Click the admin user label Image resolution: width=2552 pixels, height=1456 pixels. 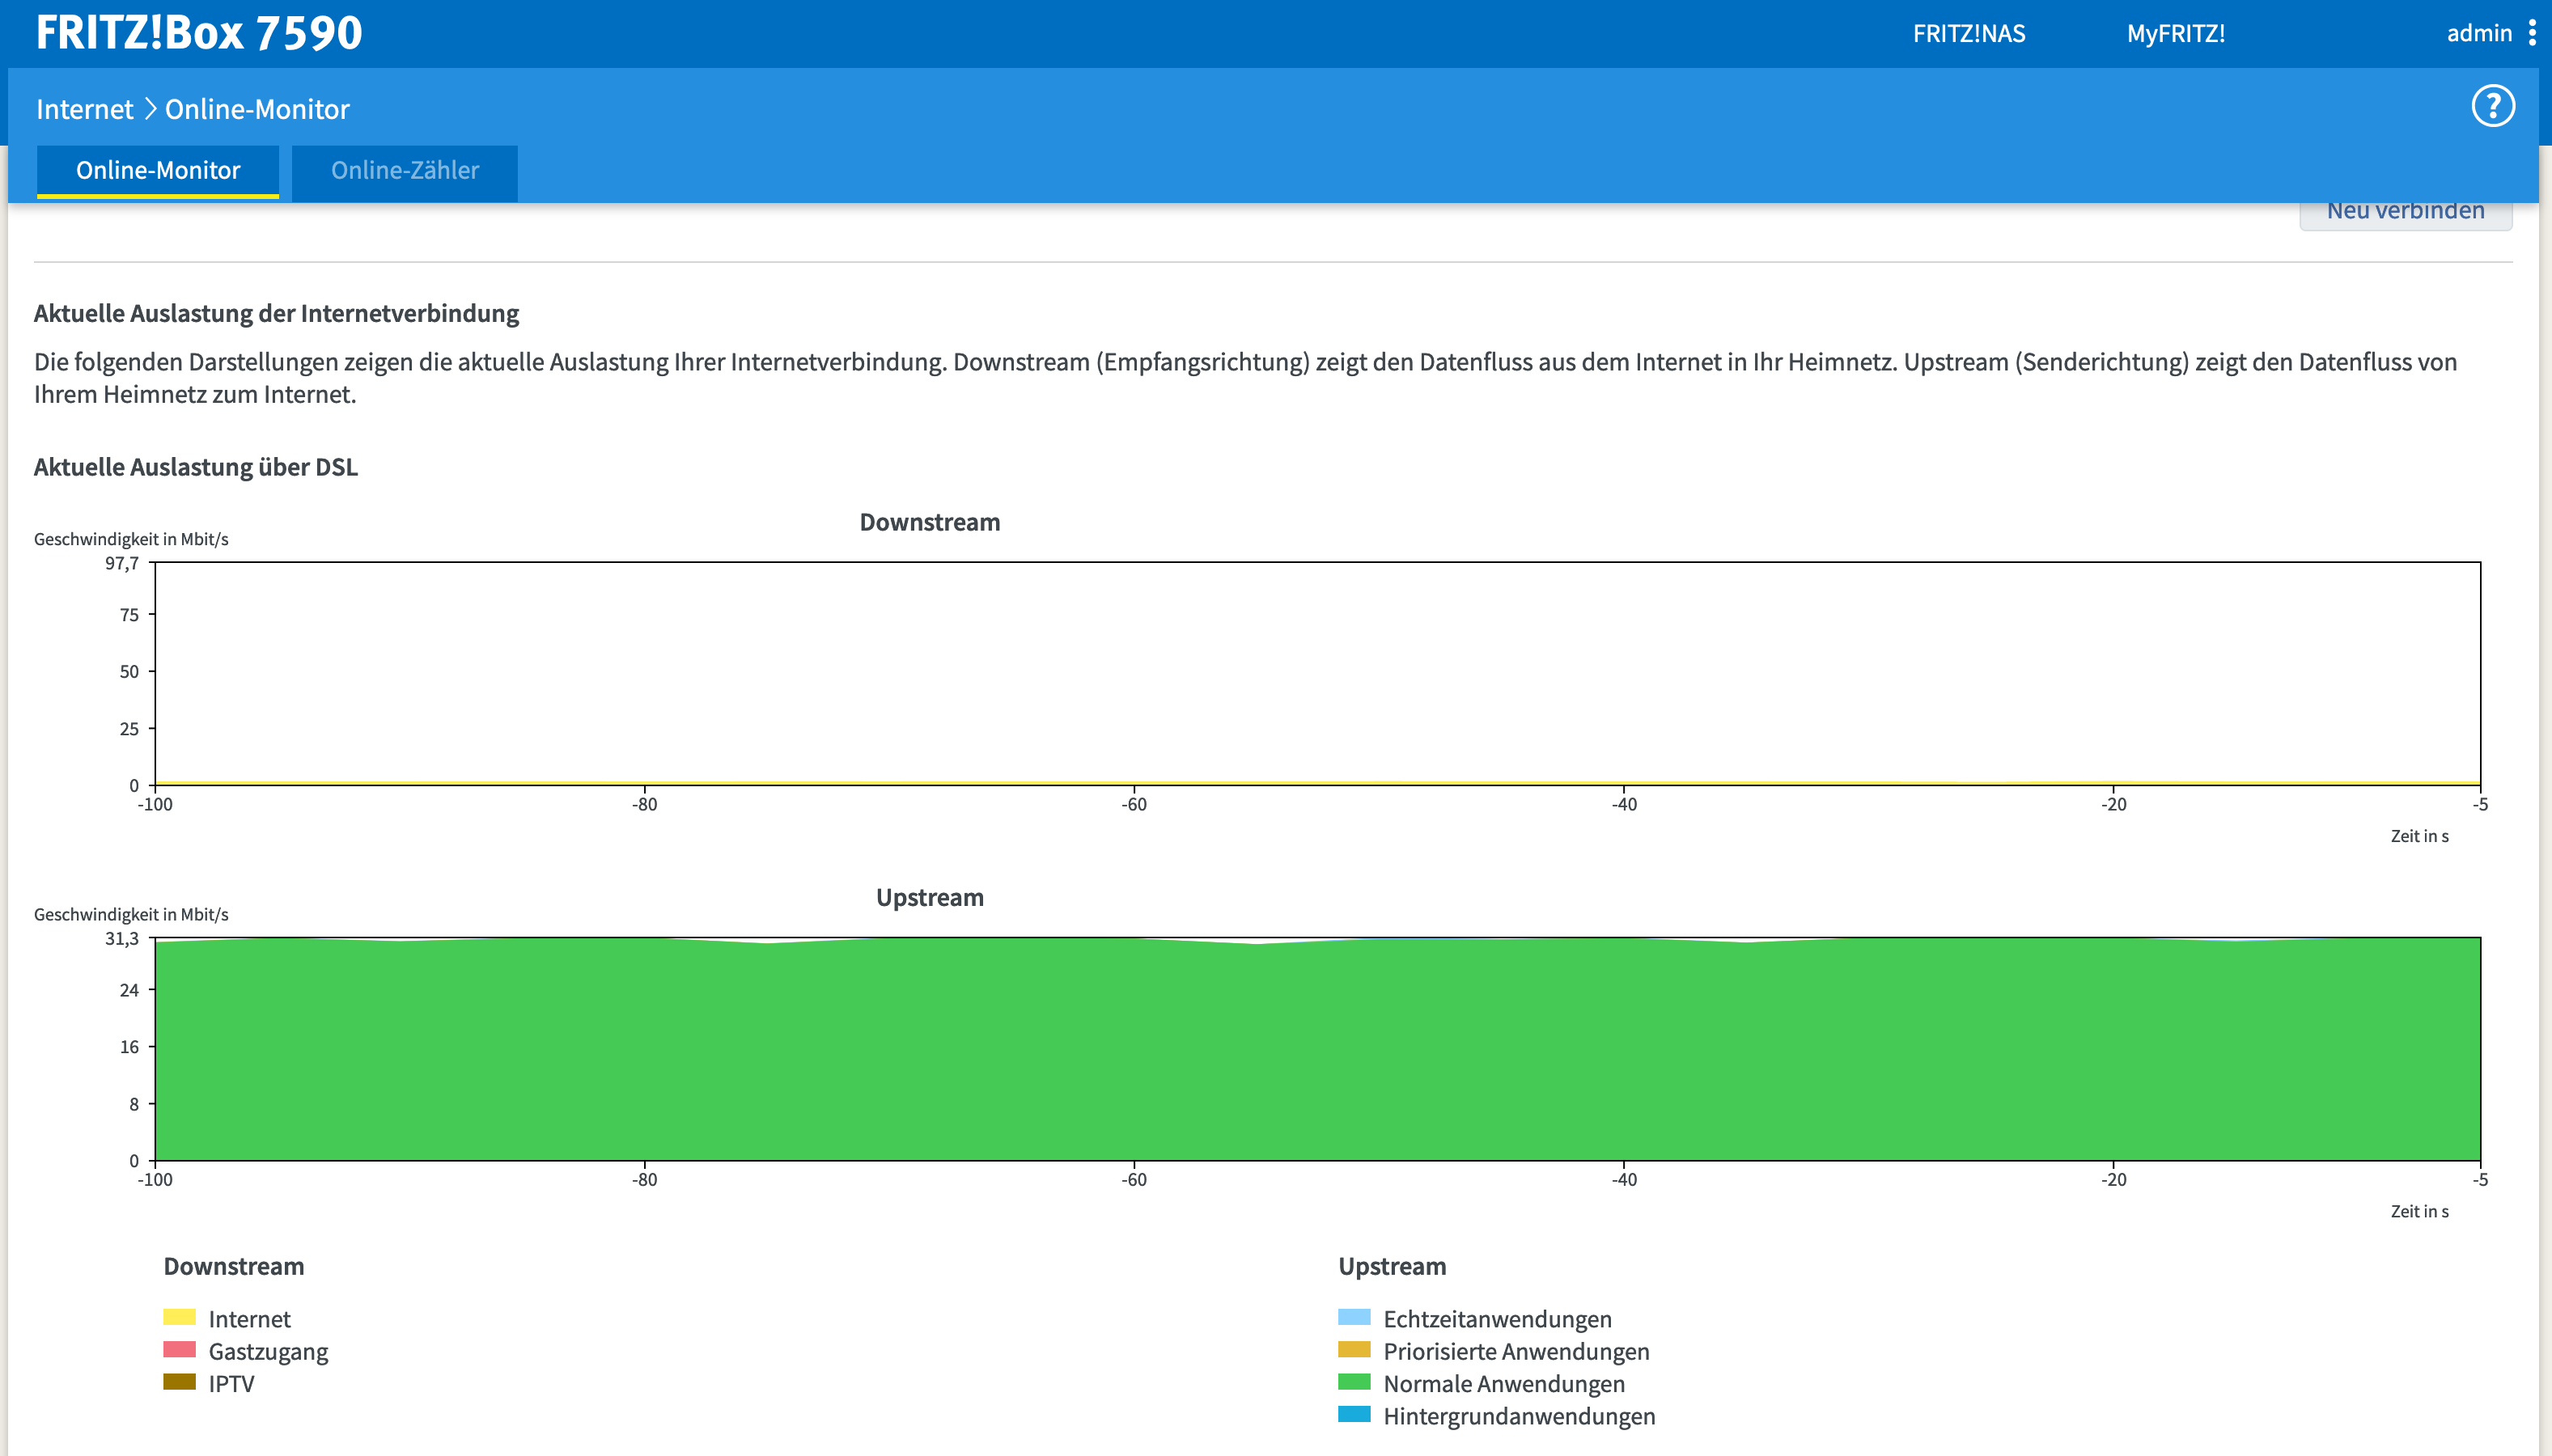click(2479, 33)
